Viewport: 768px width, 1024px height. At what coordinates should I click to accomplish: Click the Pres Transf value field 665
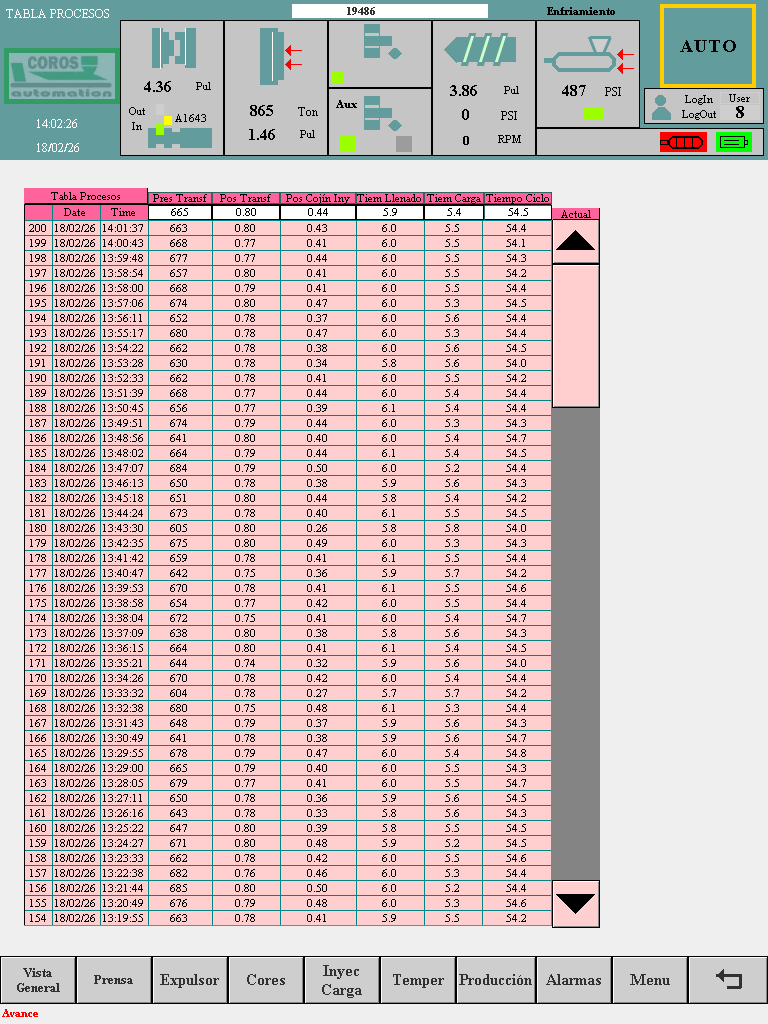tap(180, 213)
